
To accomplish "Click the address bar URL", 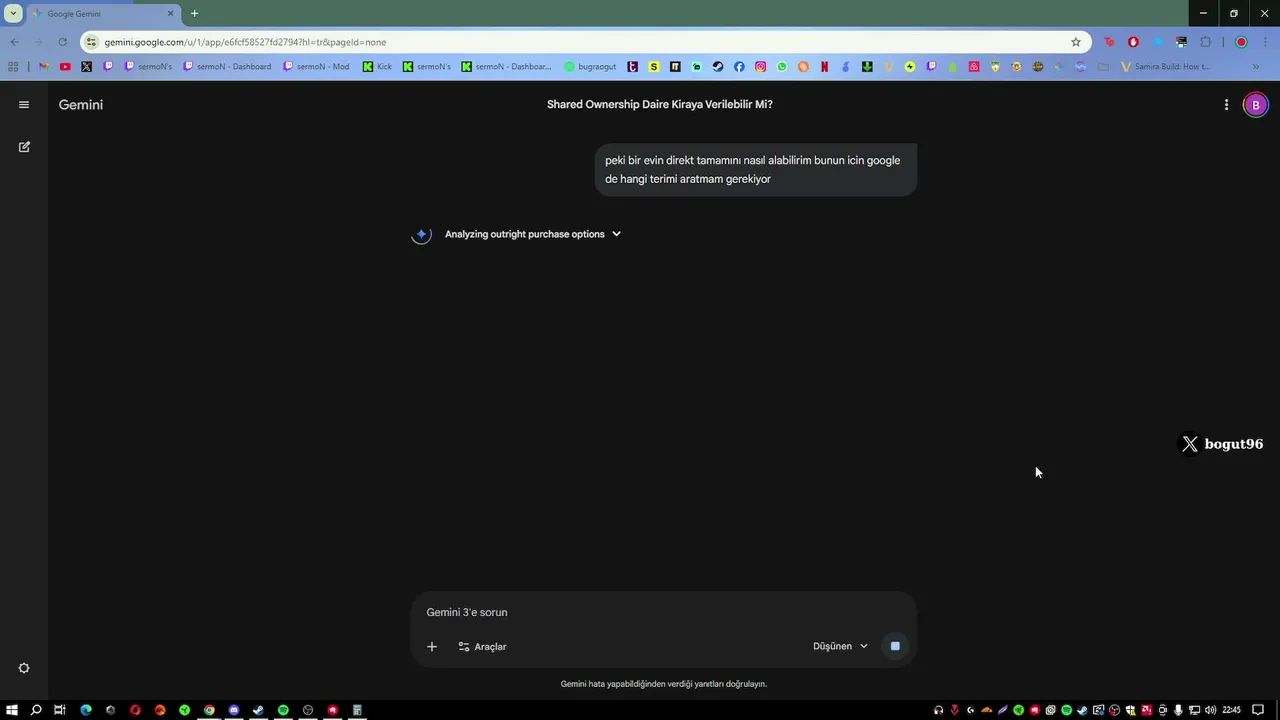I will coord(245,42).
